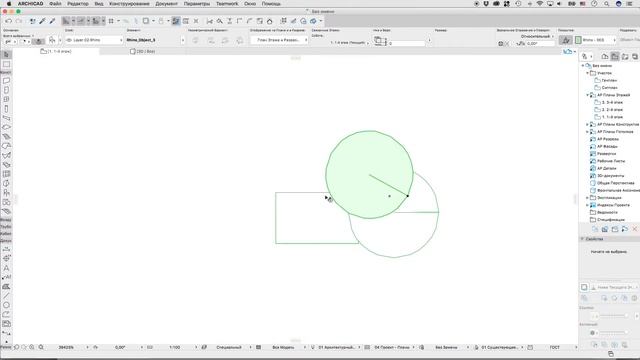Viewport: 640px width, 360px height.
Task: Toggle layer visibility eye in Layer 02 Rhino
Action: click(69, 40)
